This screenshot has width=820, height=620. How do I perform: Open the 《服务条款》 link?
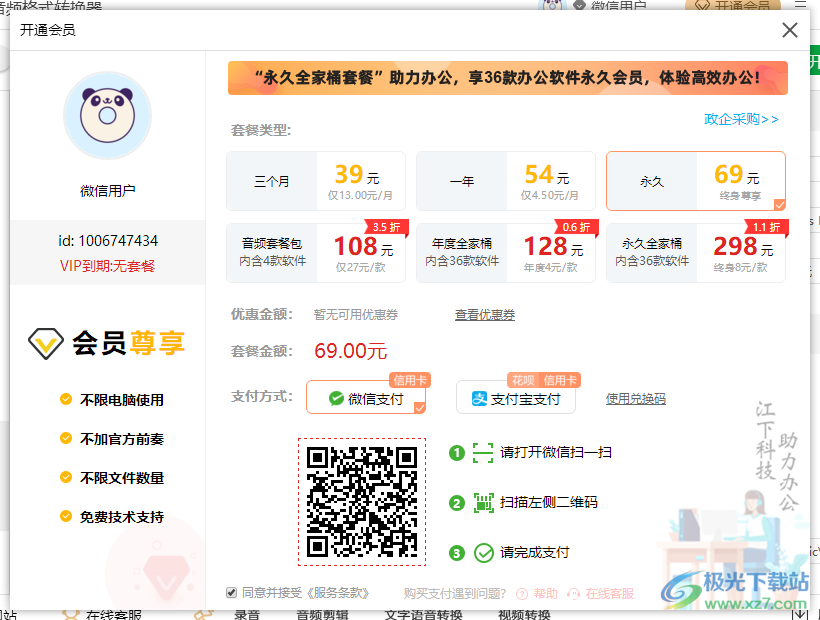(x=338, y=593)
